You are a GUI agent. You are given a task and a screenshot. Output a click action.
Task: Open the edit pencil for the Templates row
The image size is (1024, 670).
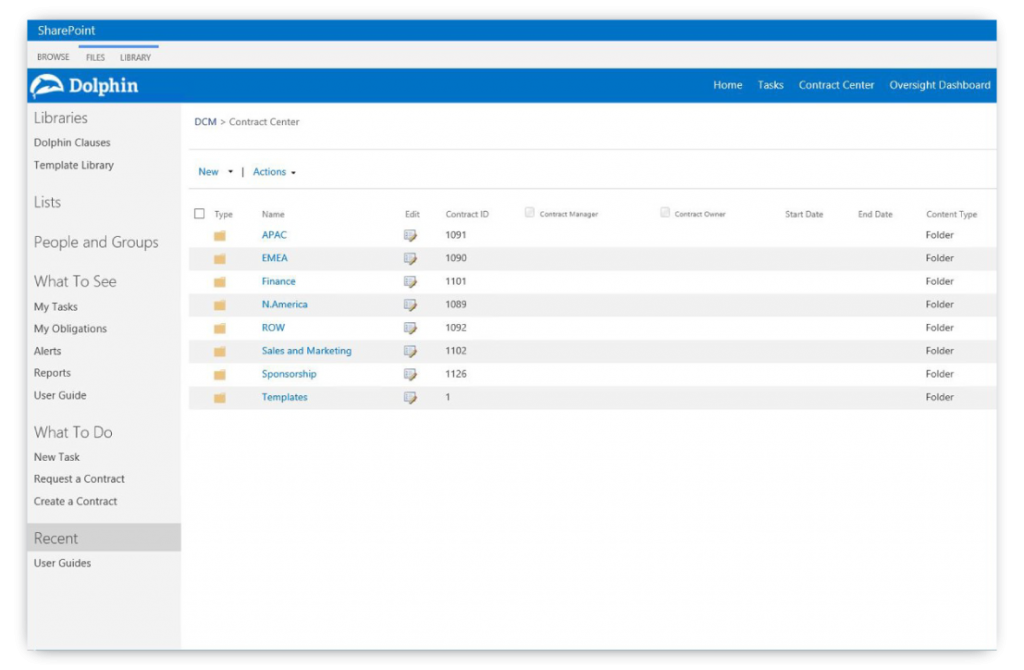(x=410, y=397)
